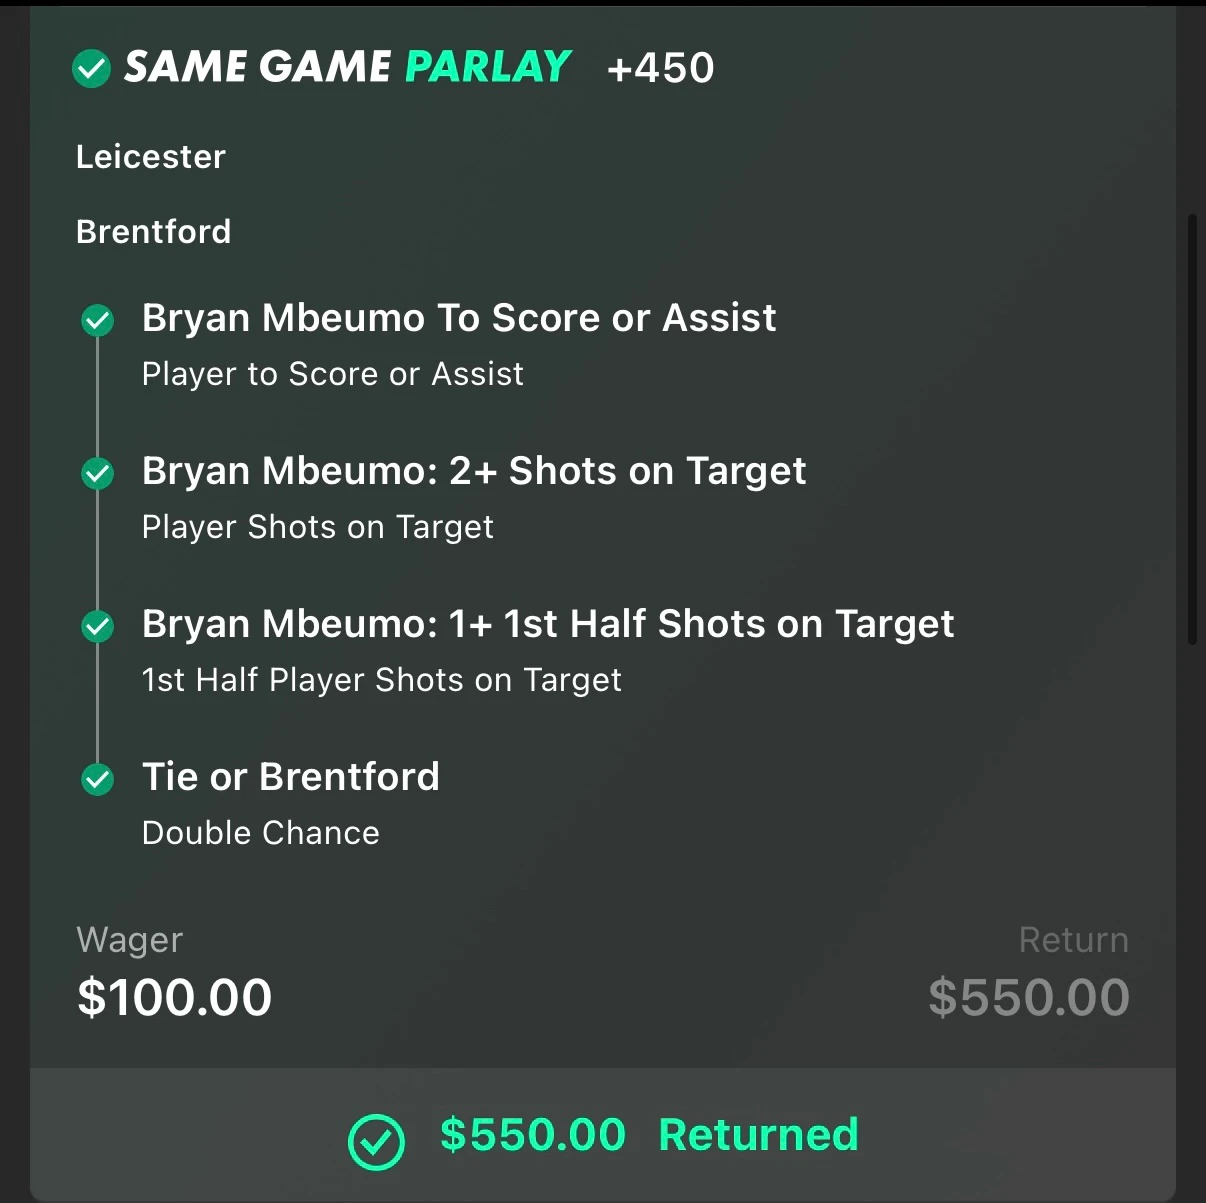This screenshot has width=1206, height=1203.
Task: Click the Player Shots on Target market label
Action: [x=318, y=527]
